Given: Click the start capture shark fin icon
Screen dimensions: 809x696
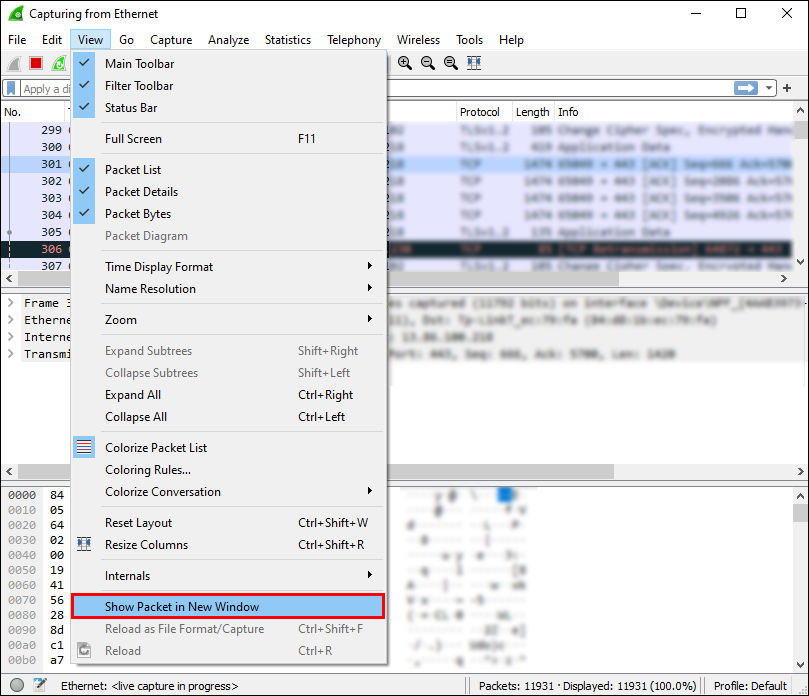Looking at the screenshot, I should pos(14,63).
